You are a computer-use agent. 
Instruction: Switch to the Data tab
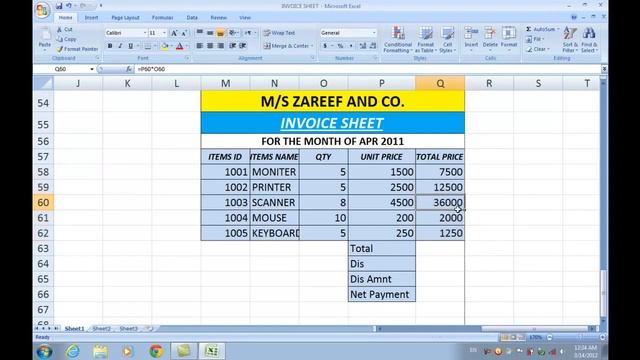192,18
